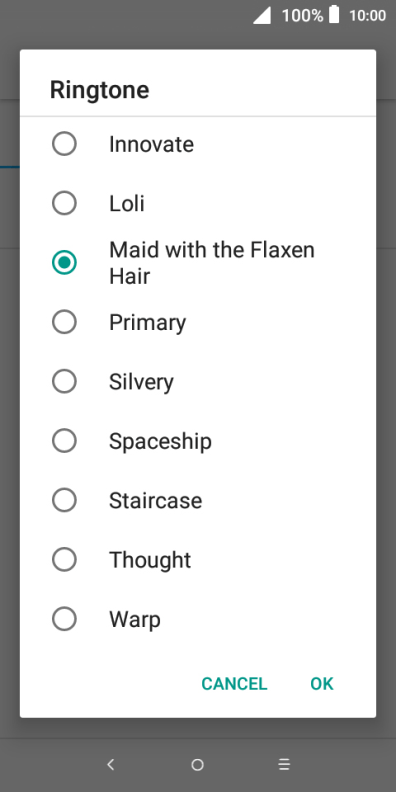Select Silvery ringtone radio button
The image size is (396, 792).
64,381
